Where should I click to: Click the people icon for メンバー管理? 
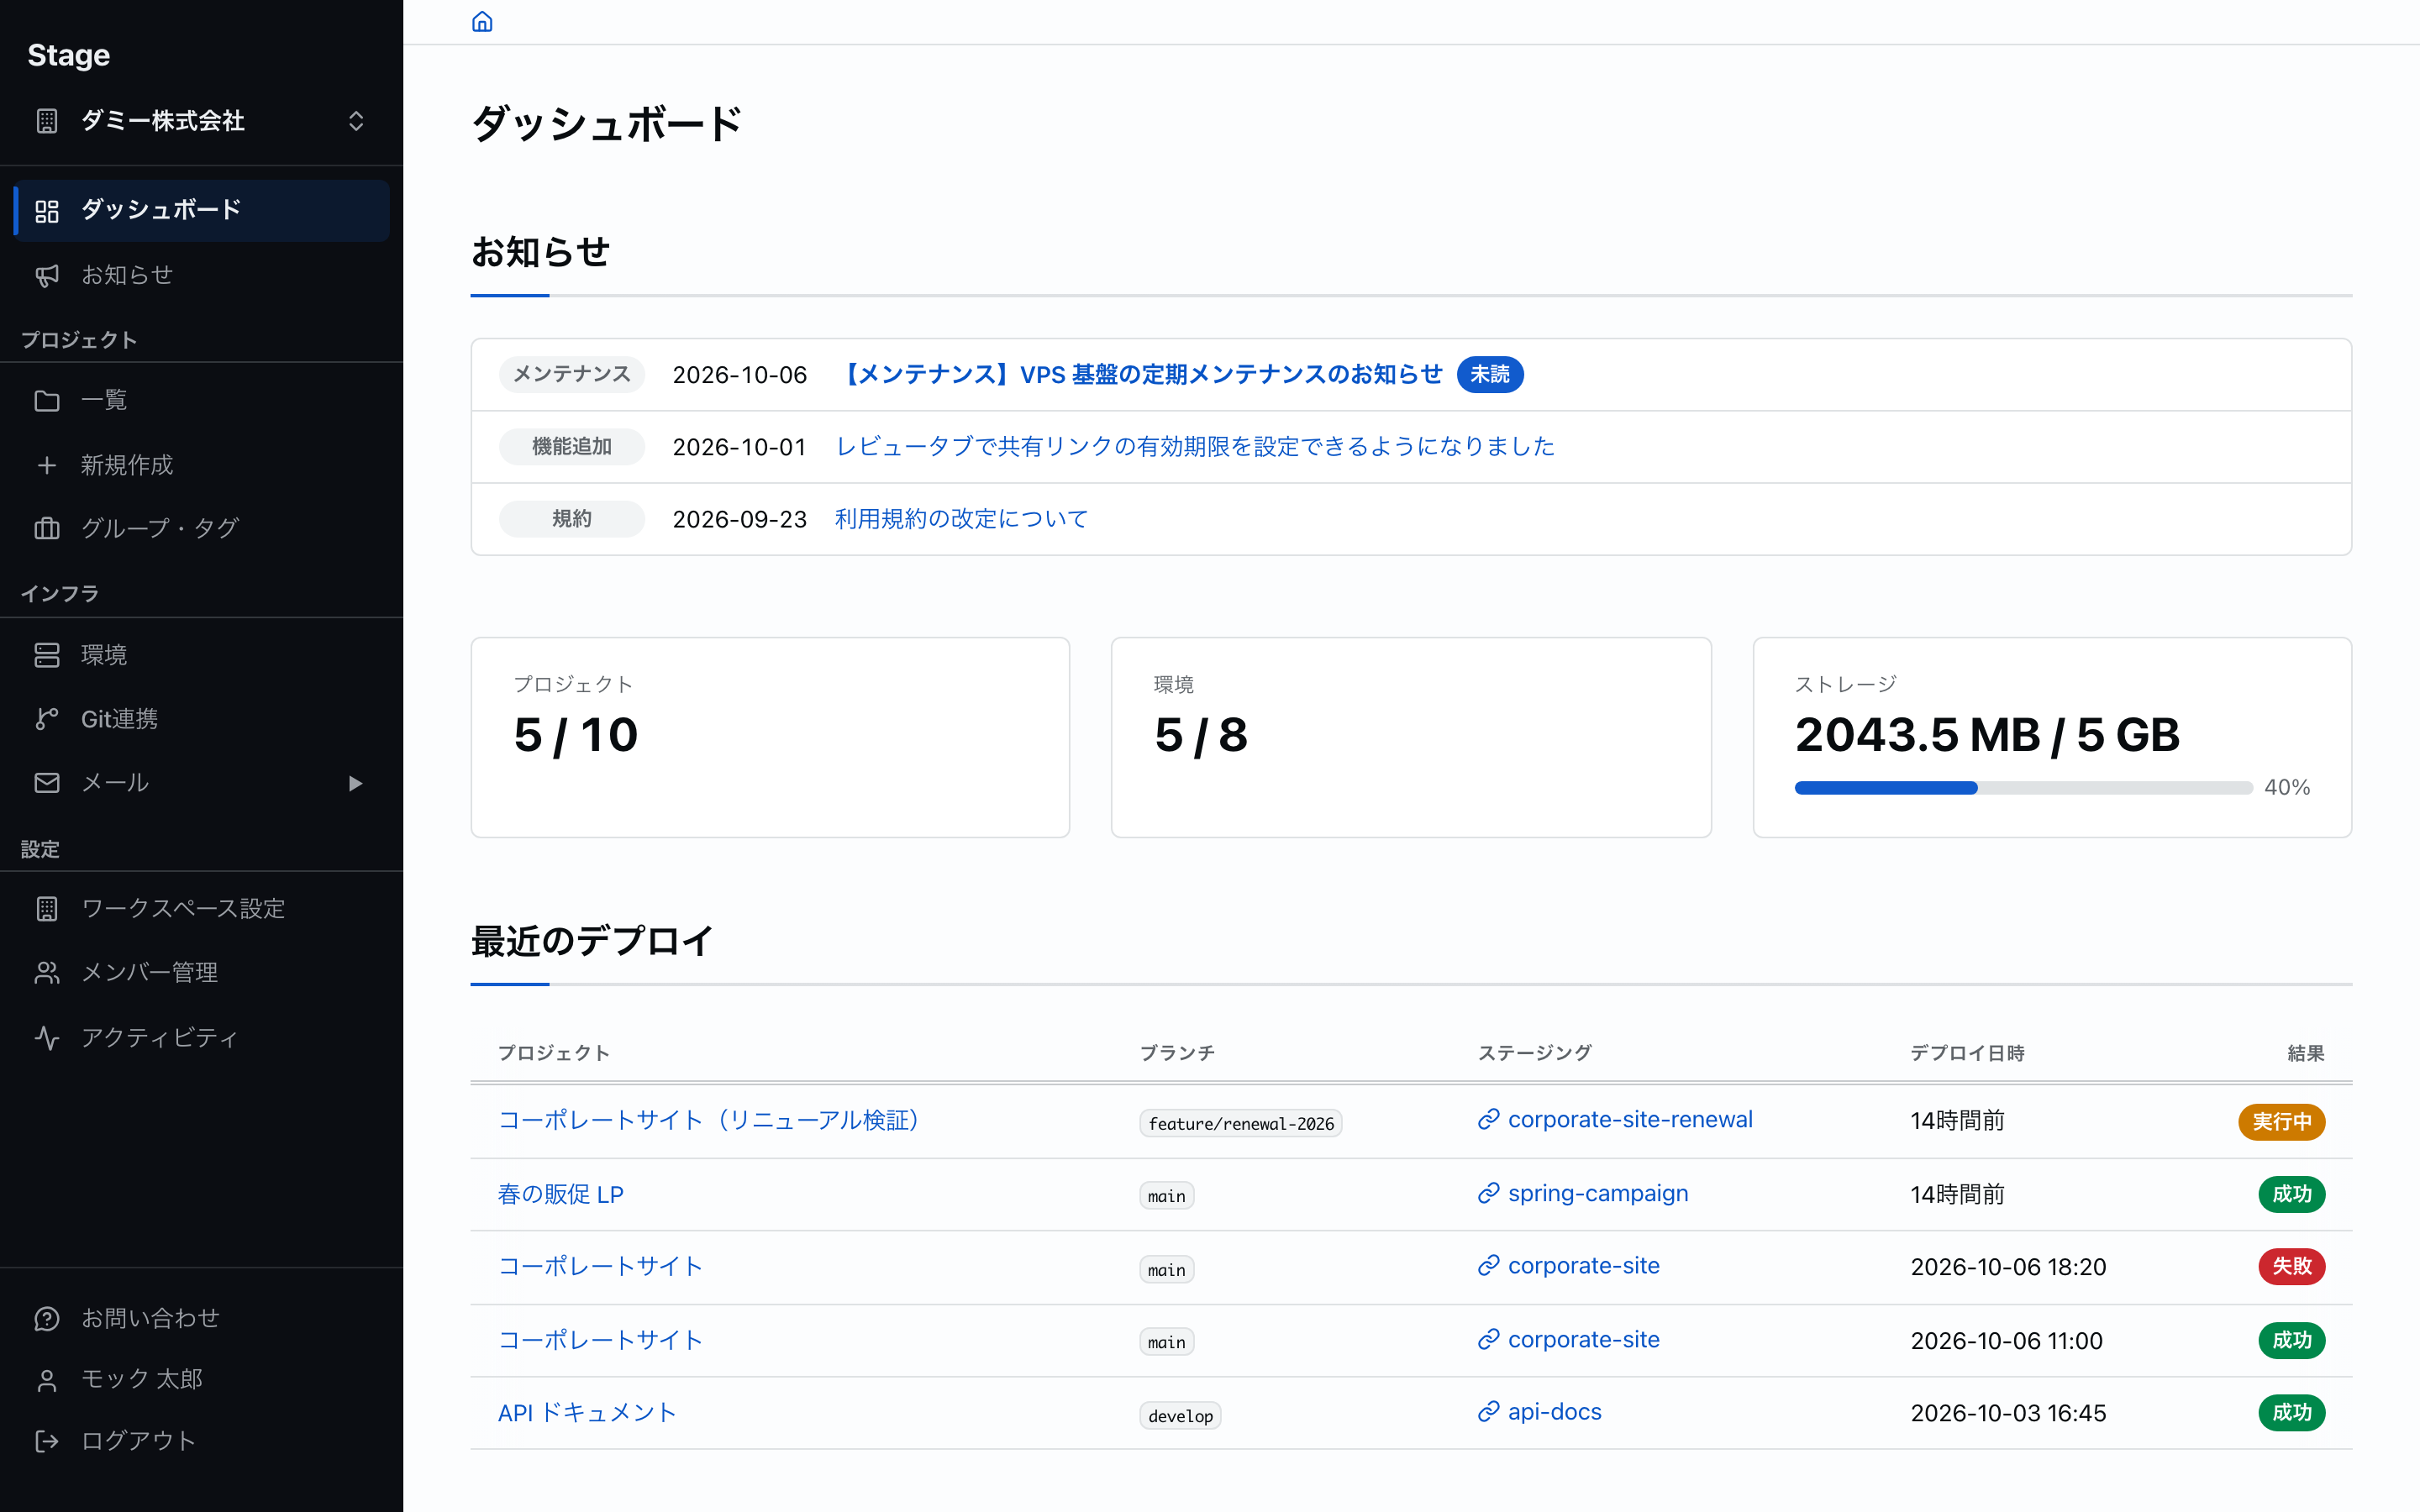click(47, 973)
